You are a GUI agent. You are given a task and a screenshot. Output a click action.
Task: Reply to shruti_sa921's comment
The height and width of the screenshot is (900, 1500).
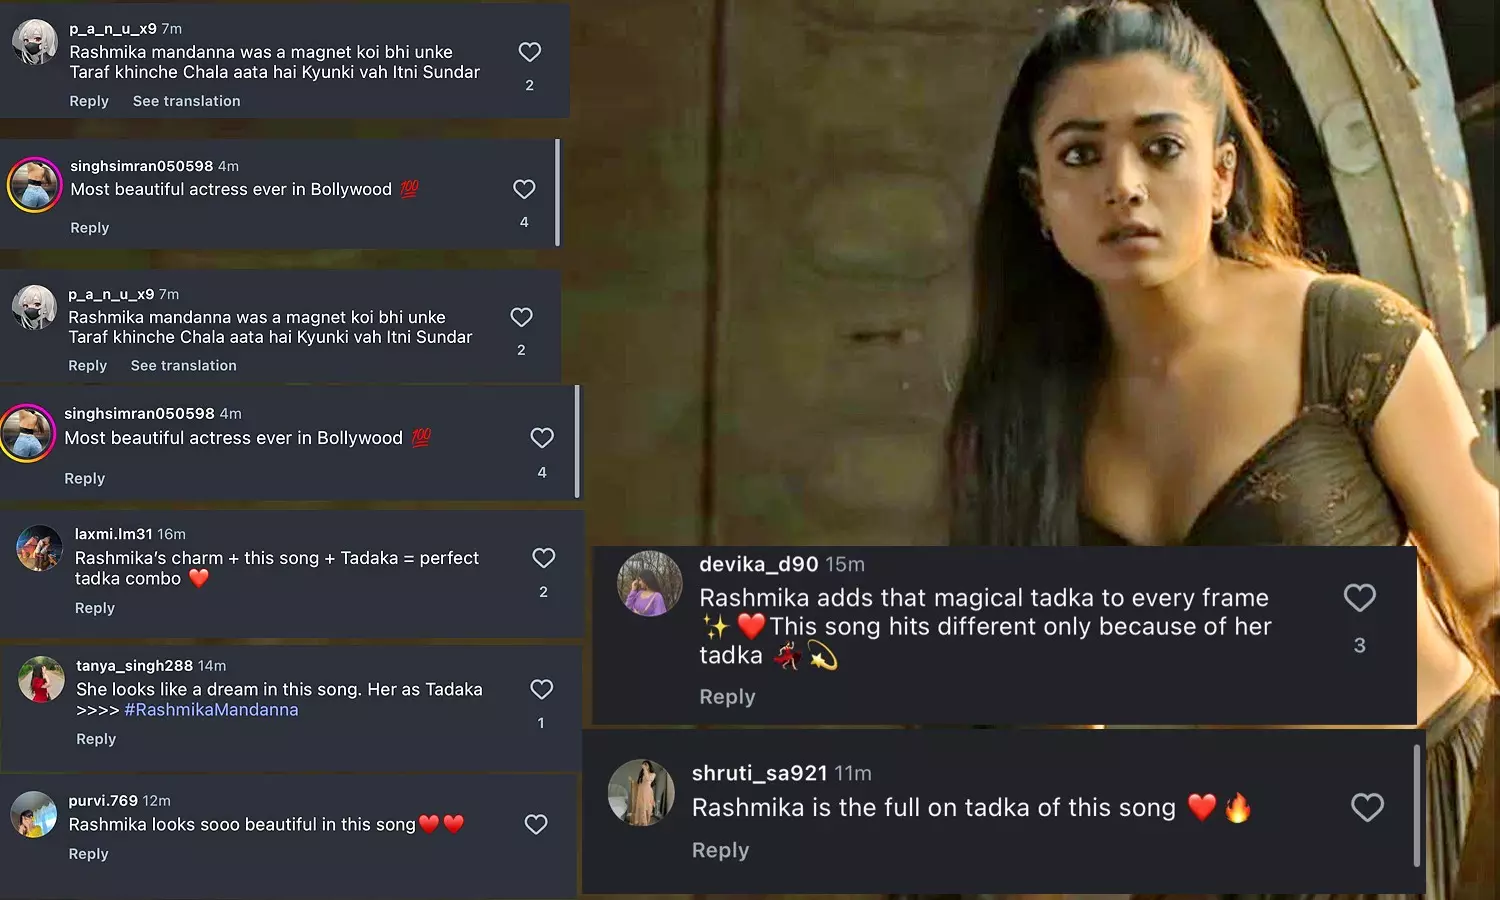click(720, 850)
